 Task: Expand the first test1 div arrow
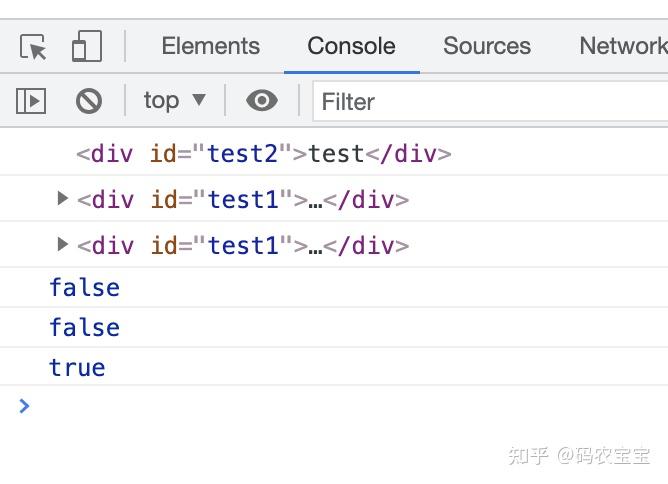(63, 199)
